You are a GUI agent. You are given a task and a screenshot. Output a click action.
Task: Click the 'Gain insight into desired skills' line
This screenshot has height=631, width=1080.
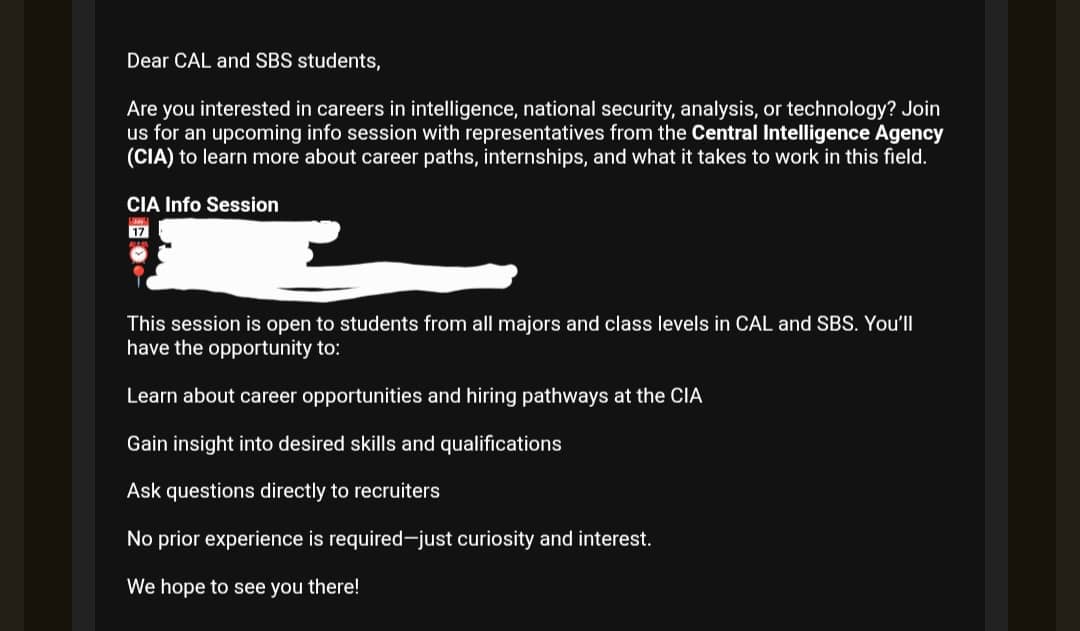[344, 444]
